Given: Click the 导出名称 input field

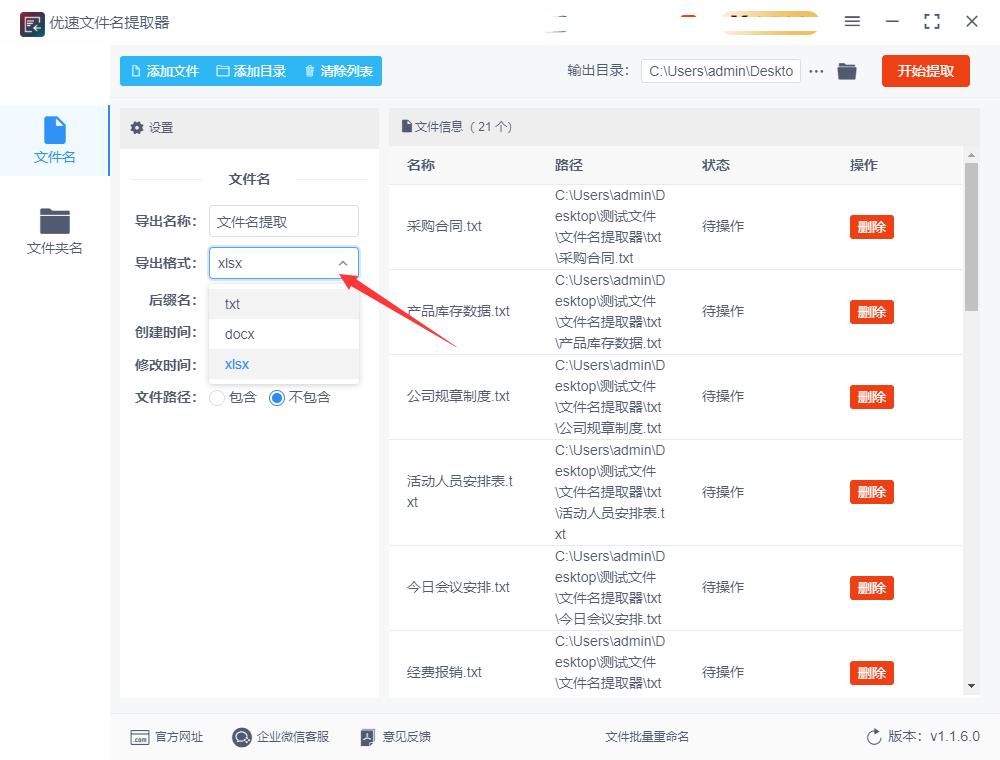Looking at the screenshot, I should click(x=284, y=221).
